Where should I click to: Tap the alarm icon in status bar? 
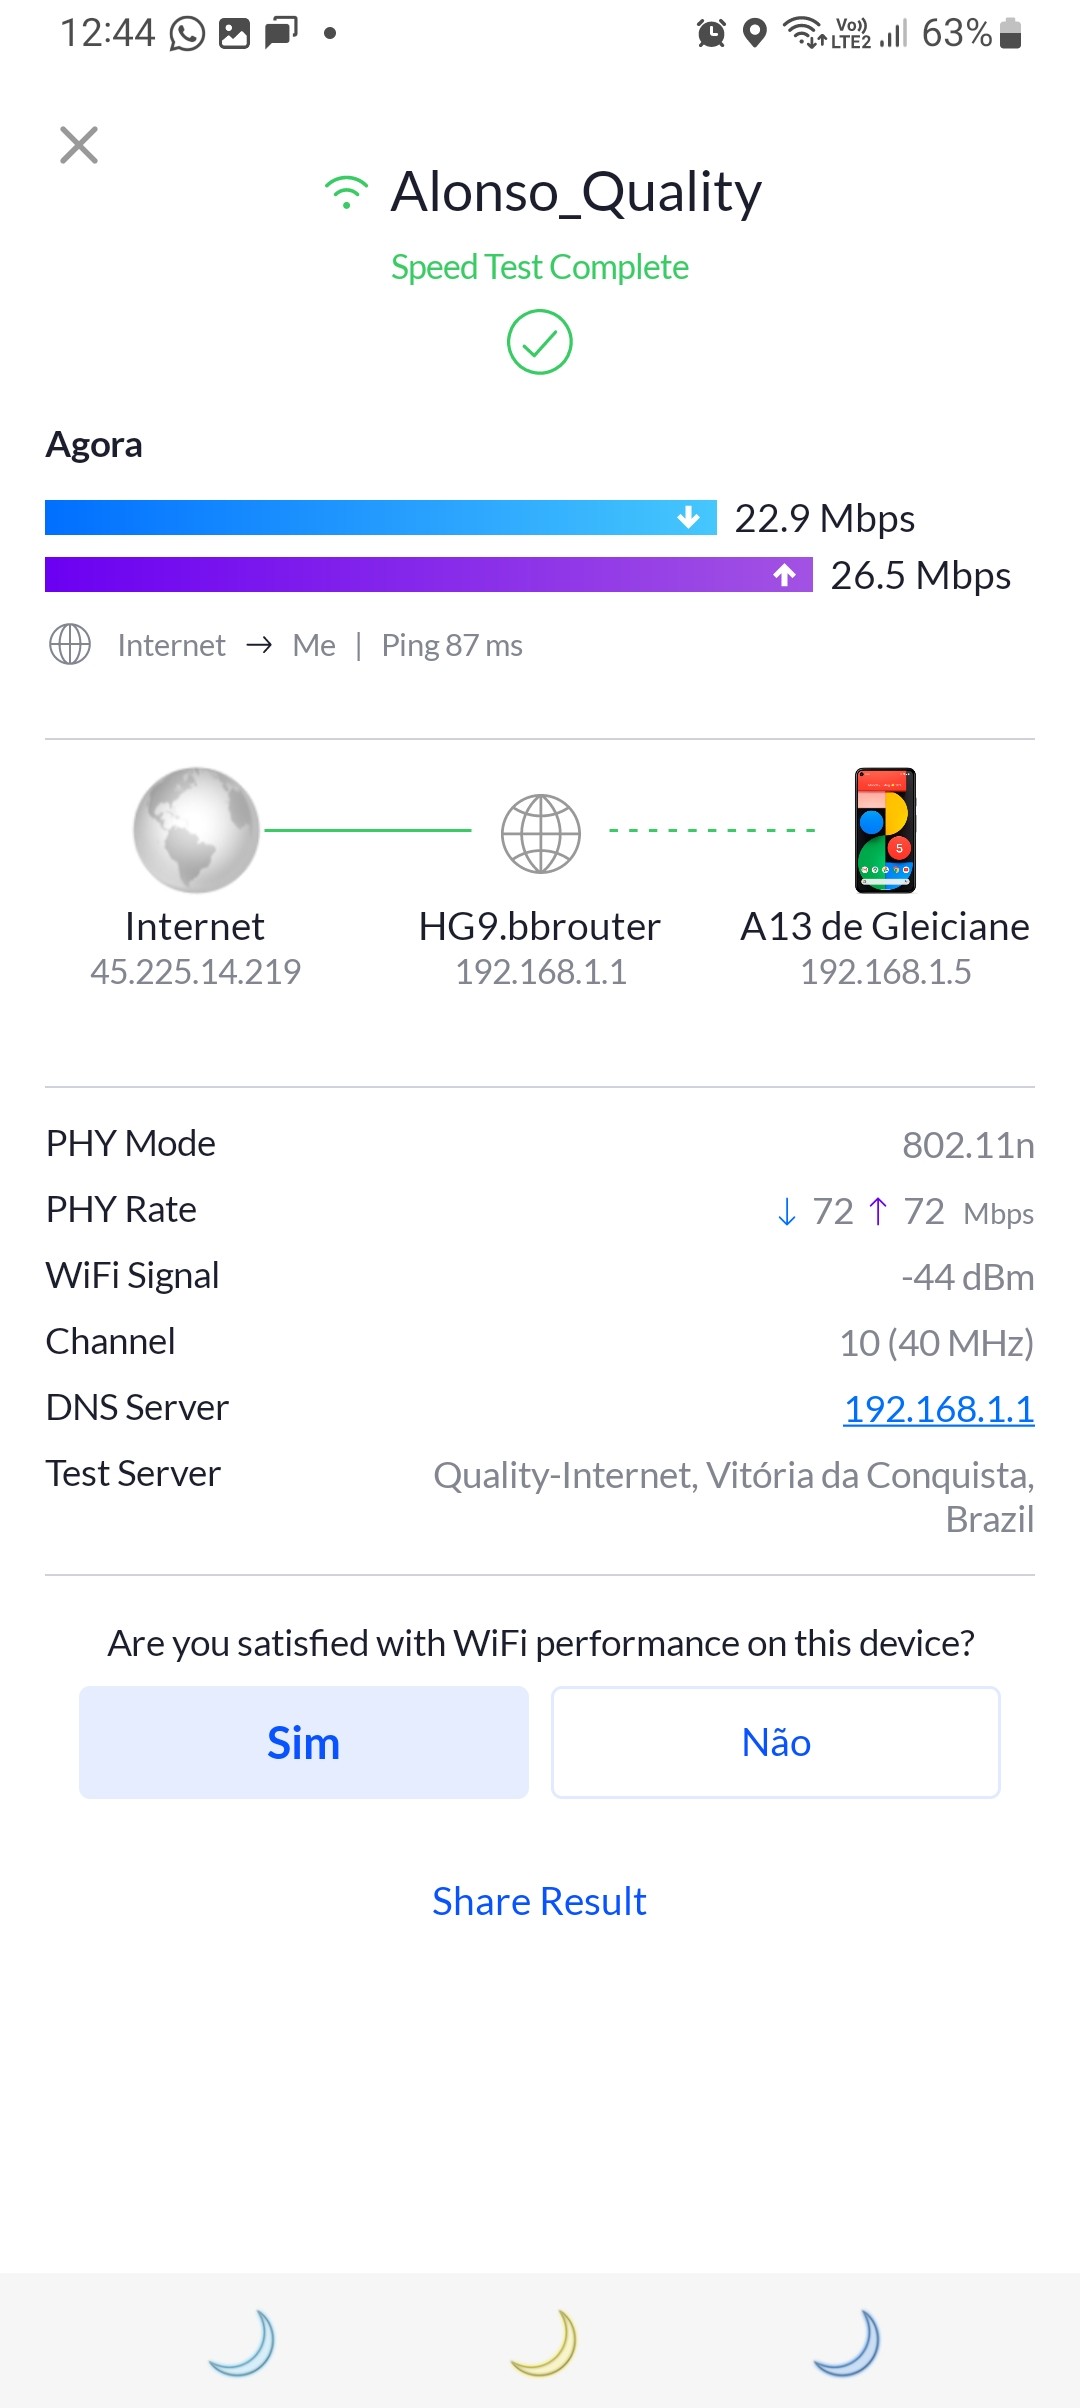[x=711, y=34]
